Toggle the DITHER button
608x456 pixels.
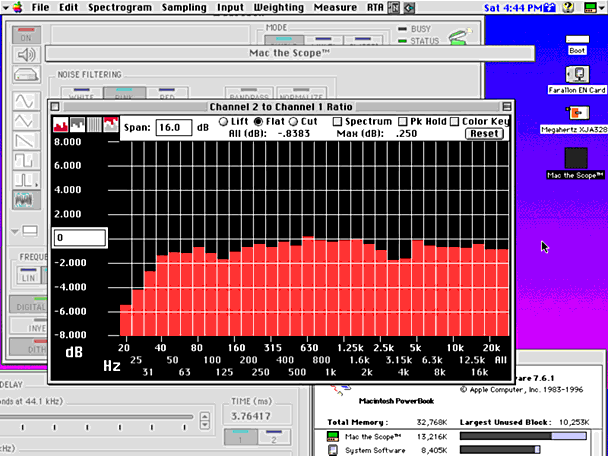point(28,345)
